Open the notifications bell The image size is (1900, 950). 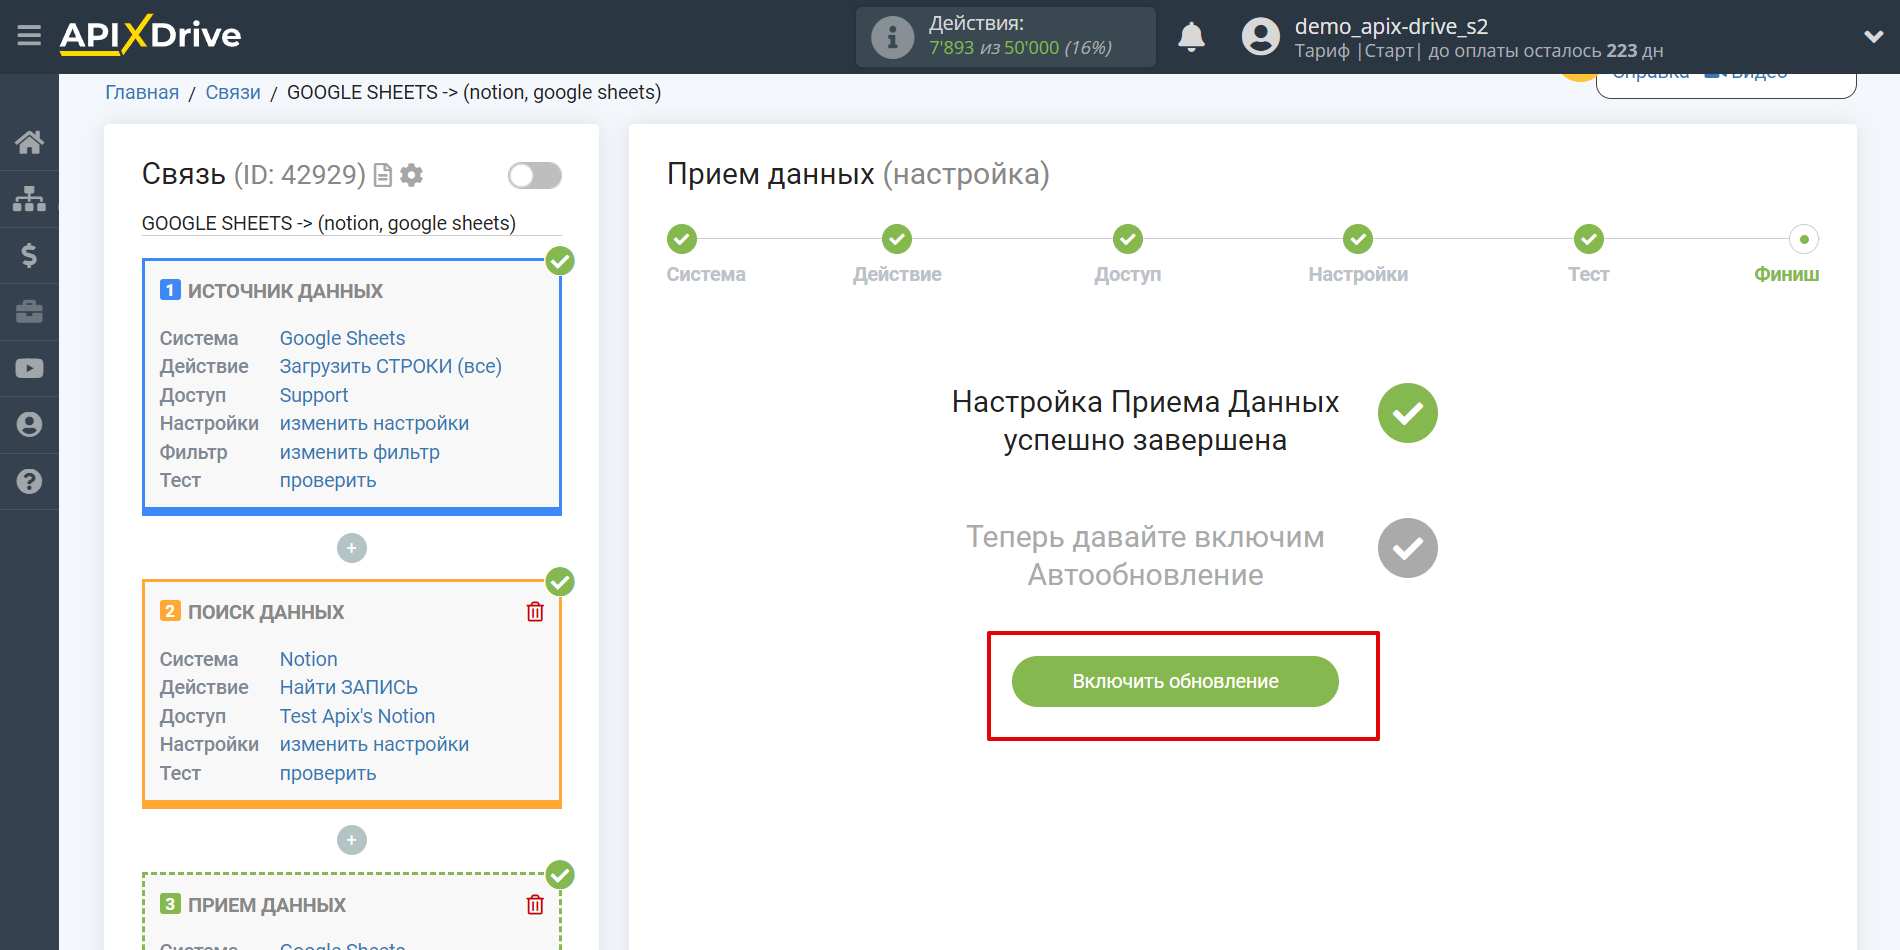coord(1191,37)
